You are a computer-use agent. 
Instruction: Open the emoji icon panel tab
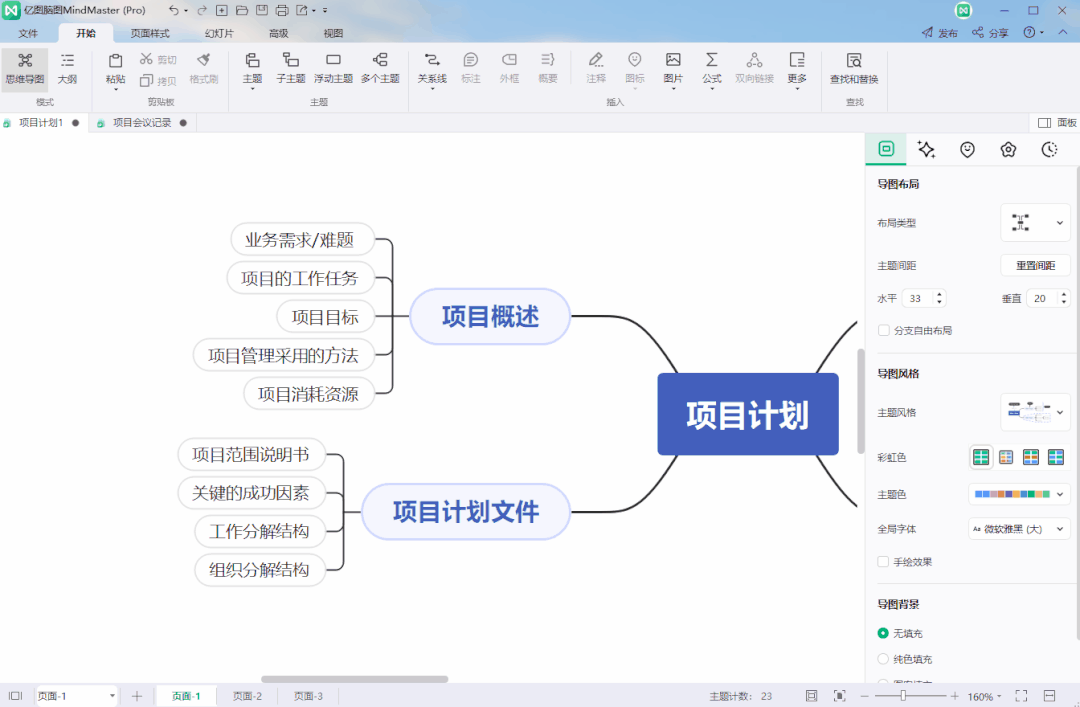(x=967, y=149)
